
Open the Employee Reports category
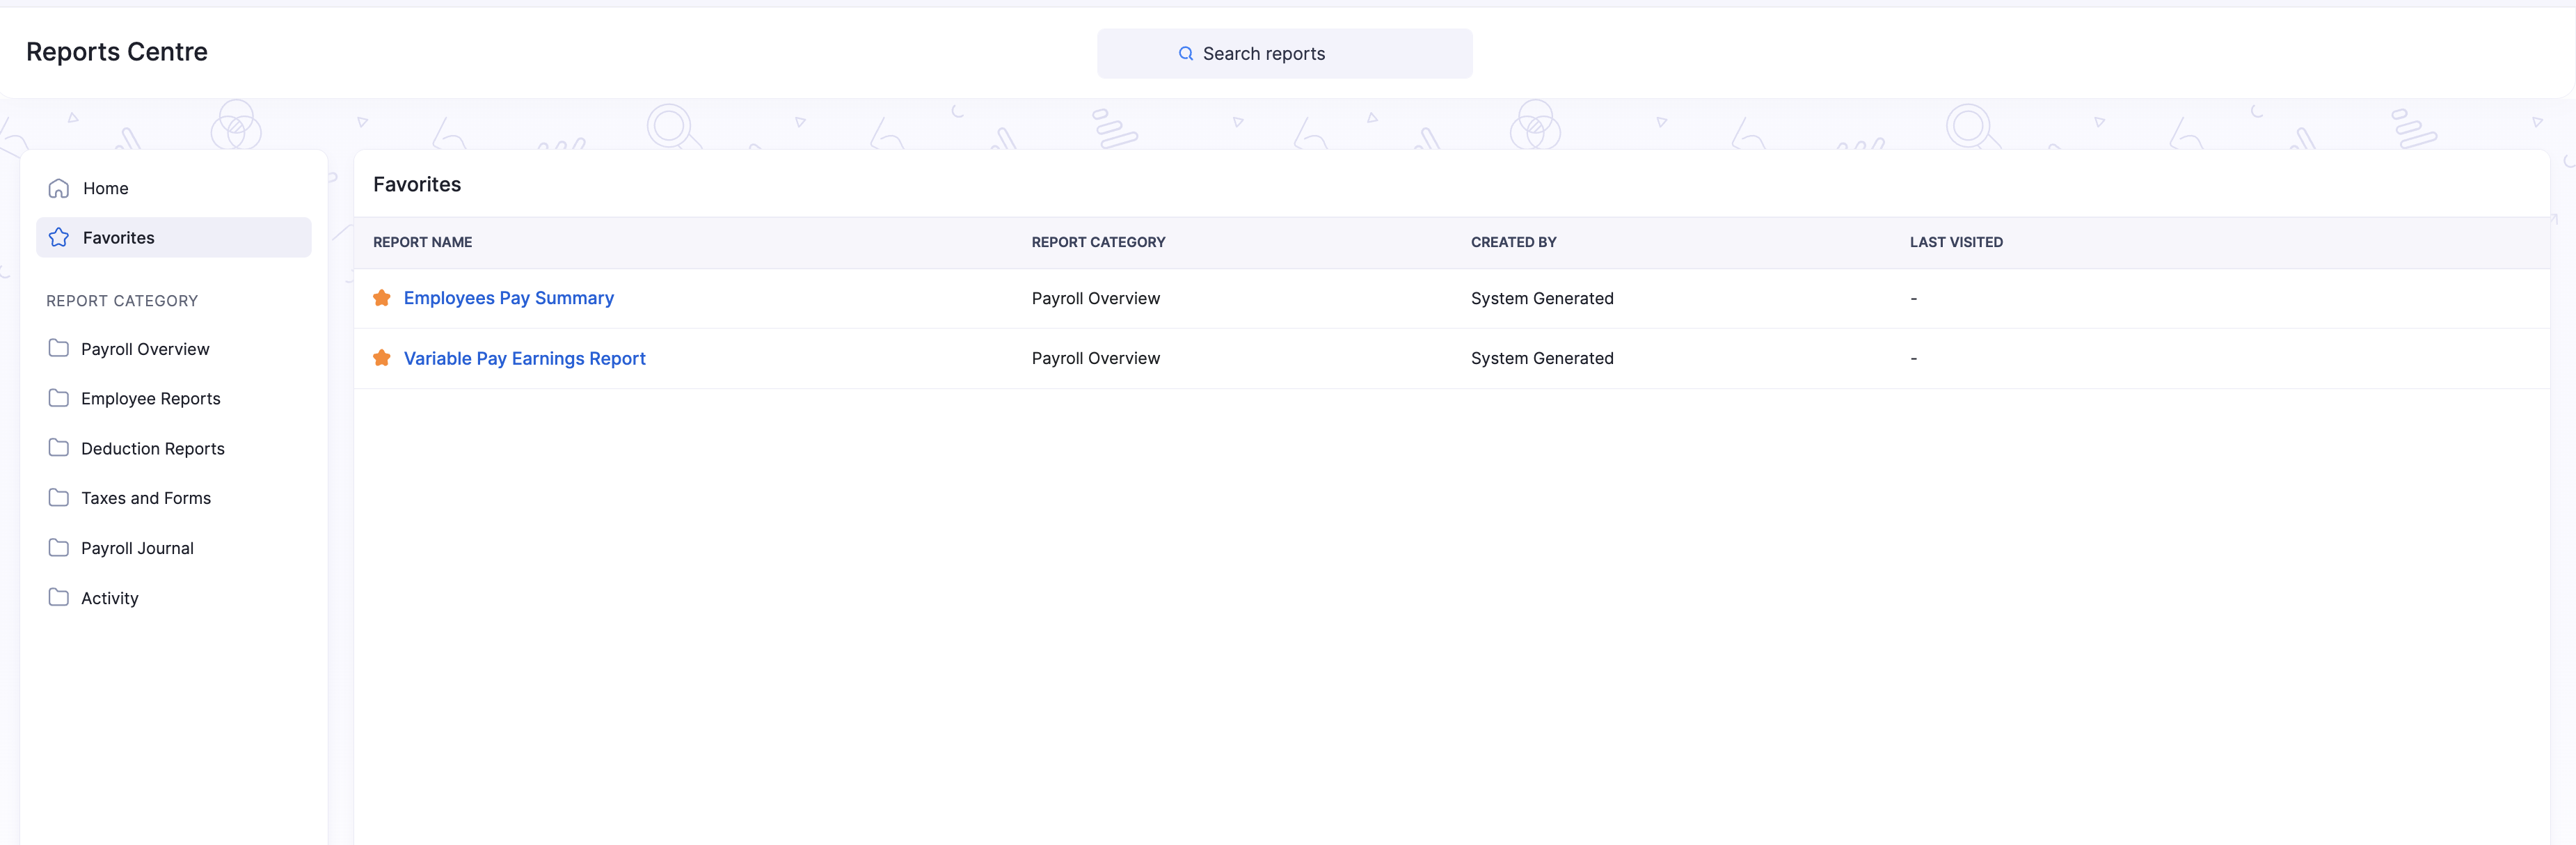(x=151, y=398)
